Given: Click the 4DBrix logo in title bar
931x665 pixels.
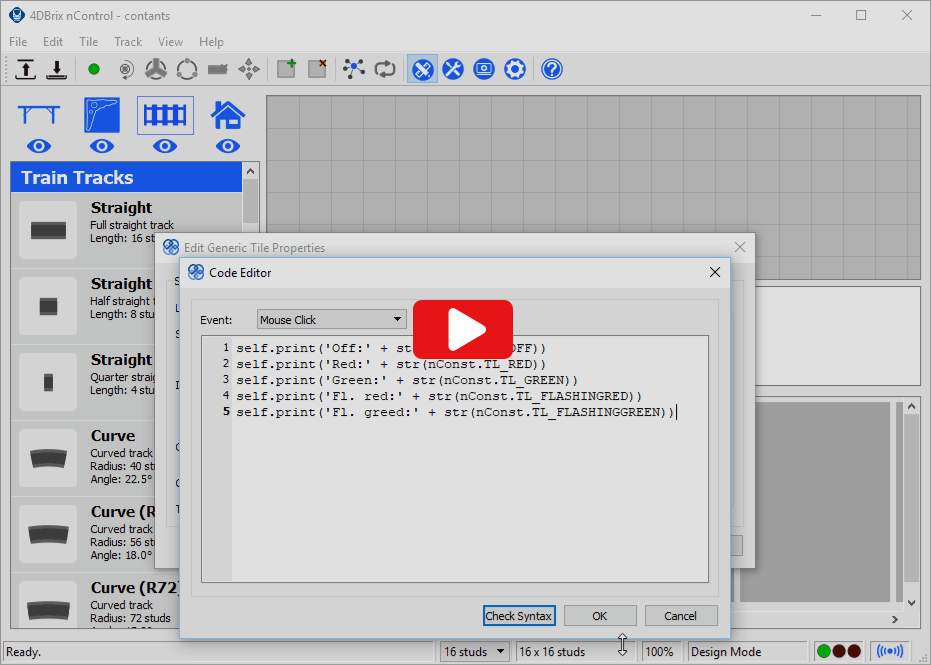Looking at the screenshot, I should [17, 15].
